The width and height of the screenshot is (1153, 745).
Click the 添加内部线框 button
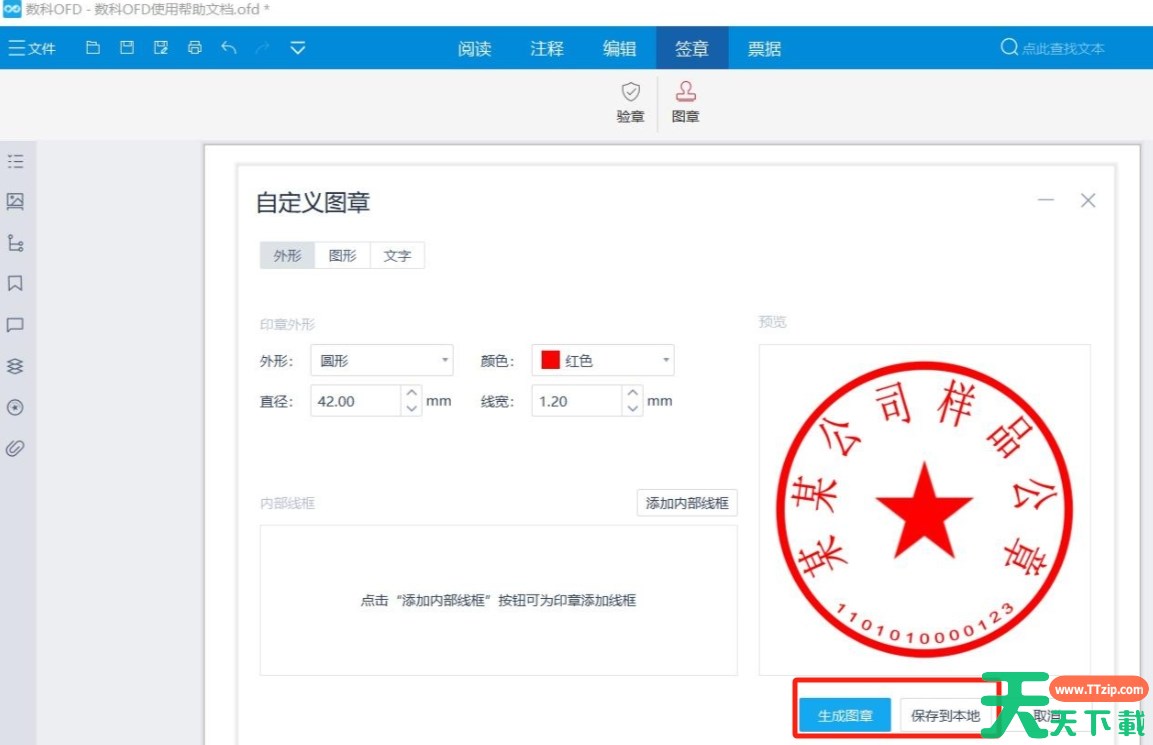(x=687, y=503)
